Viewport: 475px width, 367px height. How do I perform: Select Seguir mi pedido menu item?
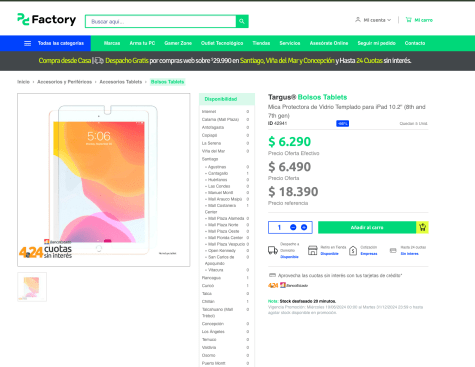click(x=376, y=43)
